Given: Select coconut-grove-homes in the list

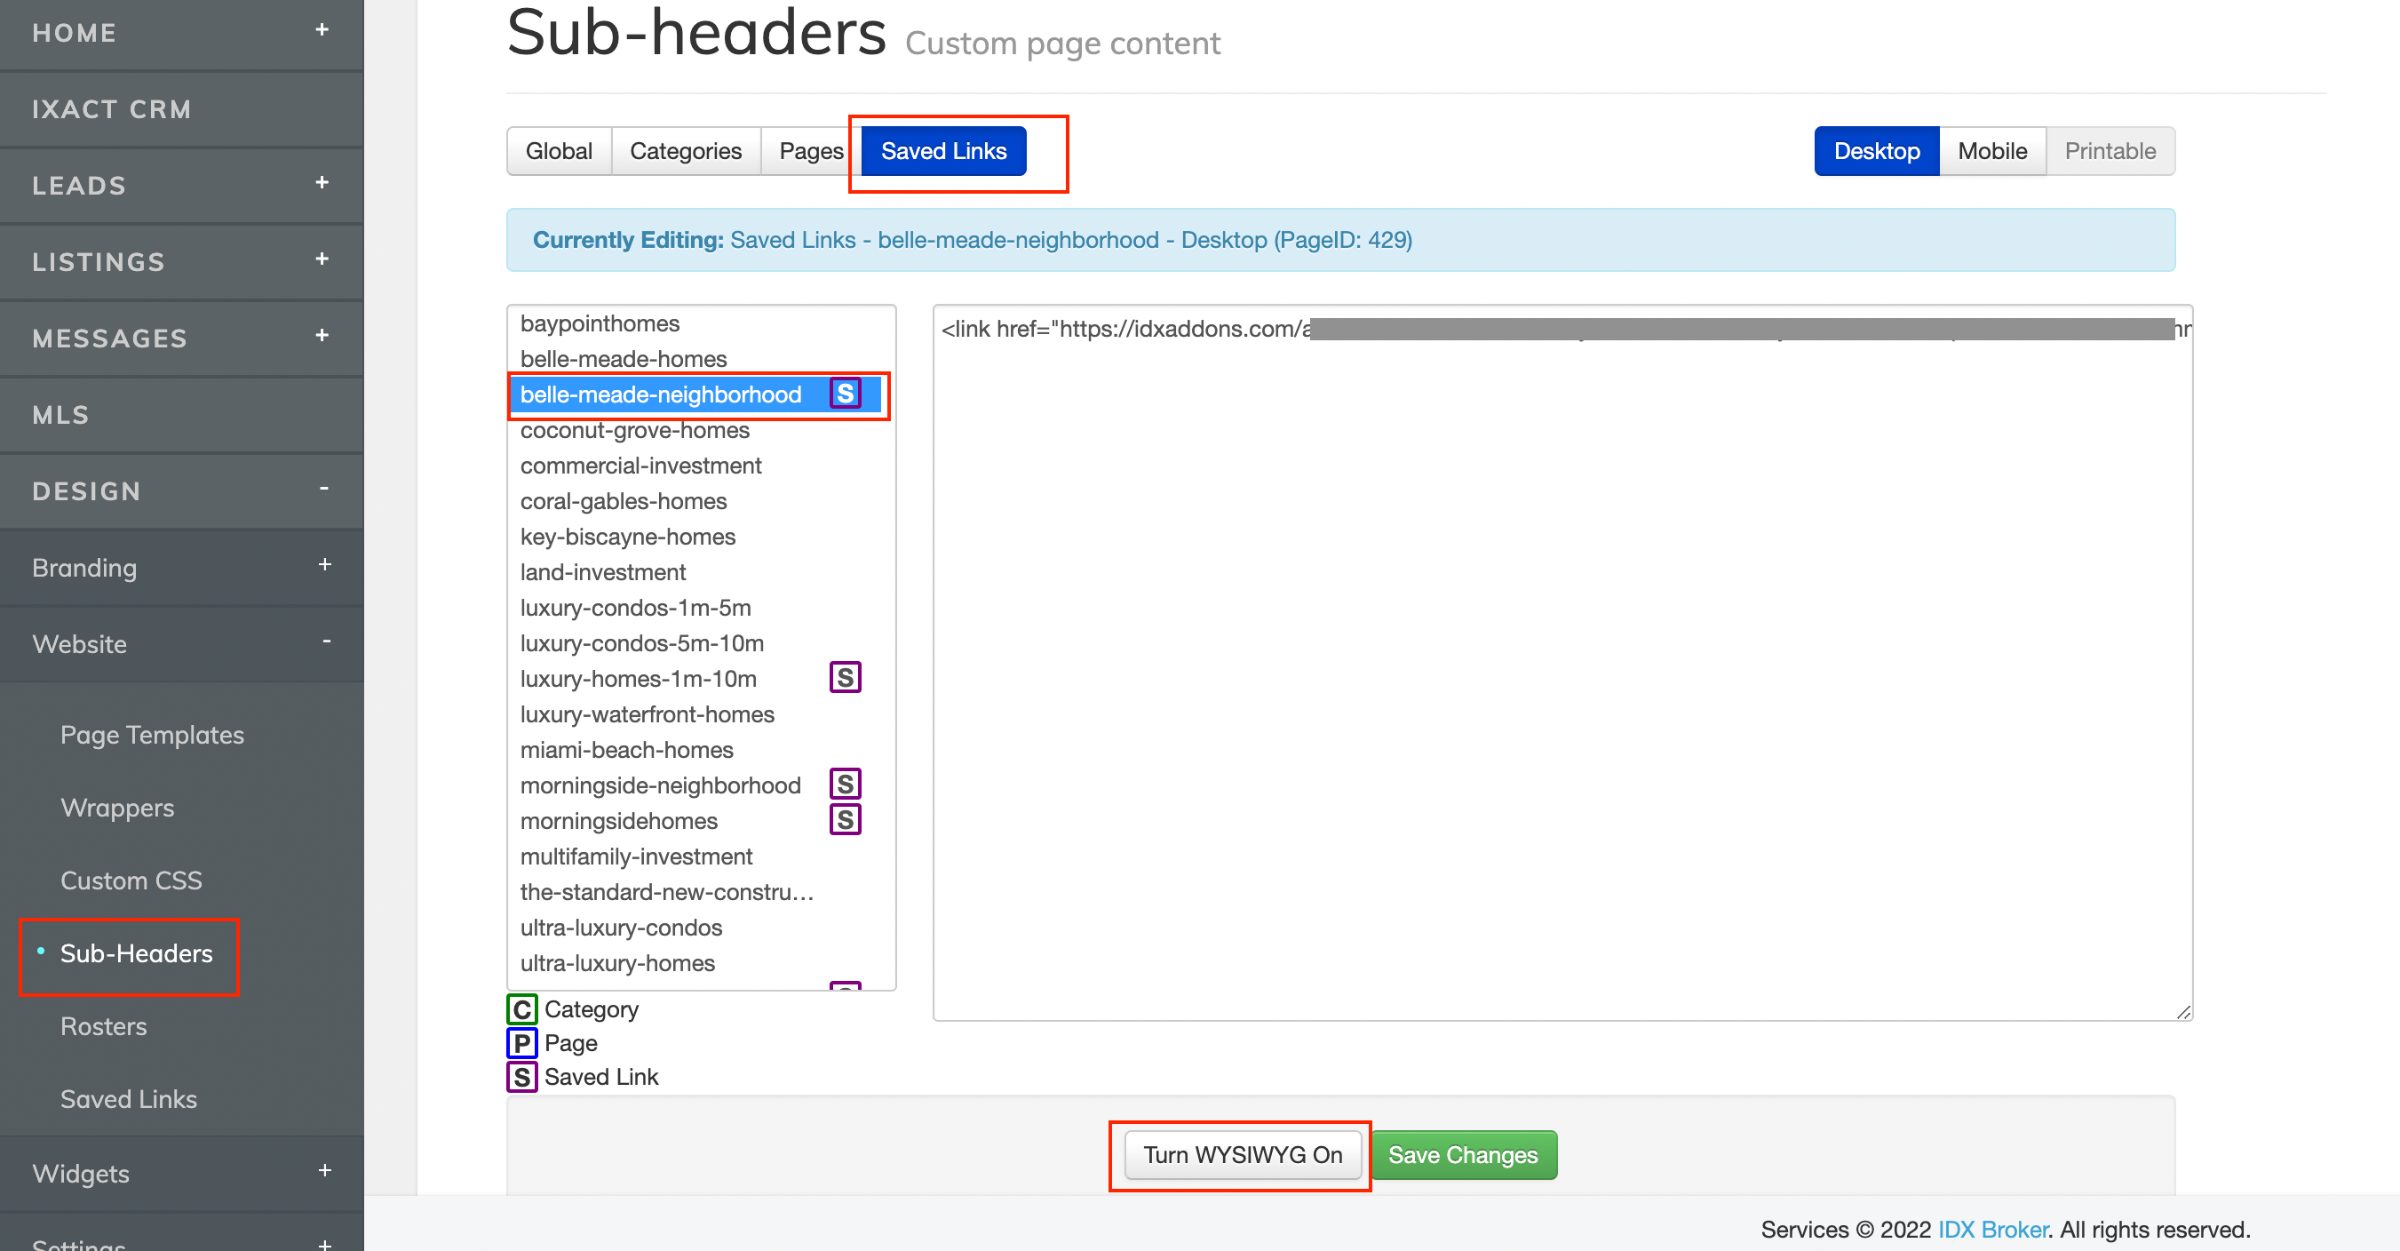Looking at the screenshot, I should (635, 430).
